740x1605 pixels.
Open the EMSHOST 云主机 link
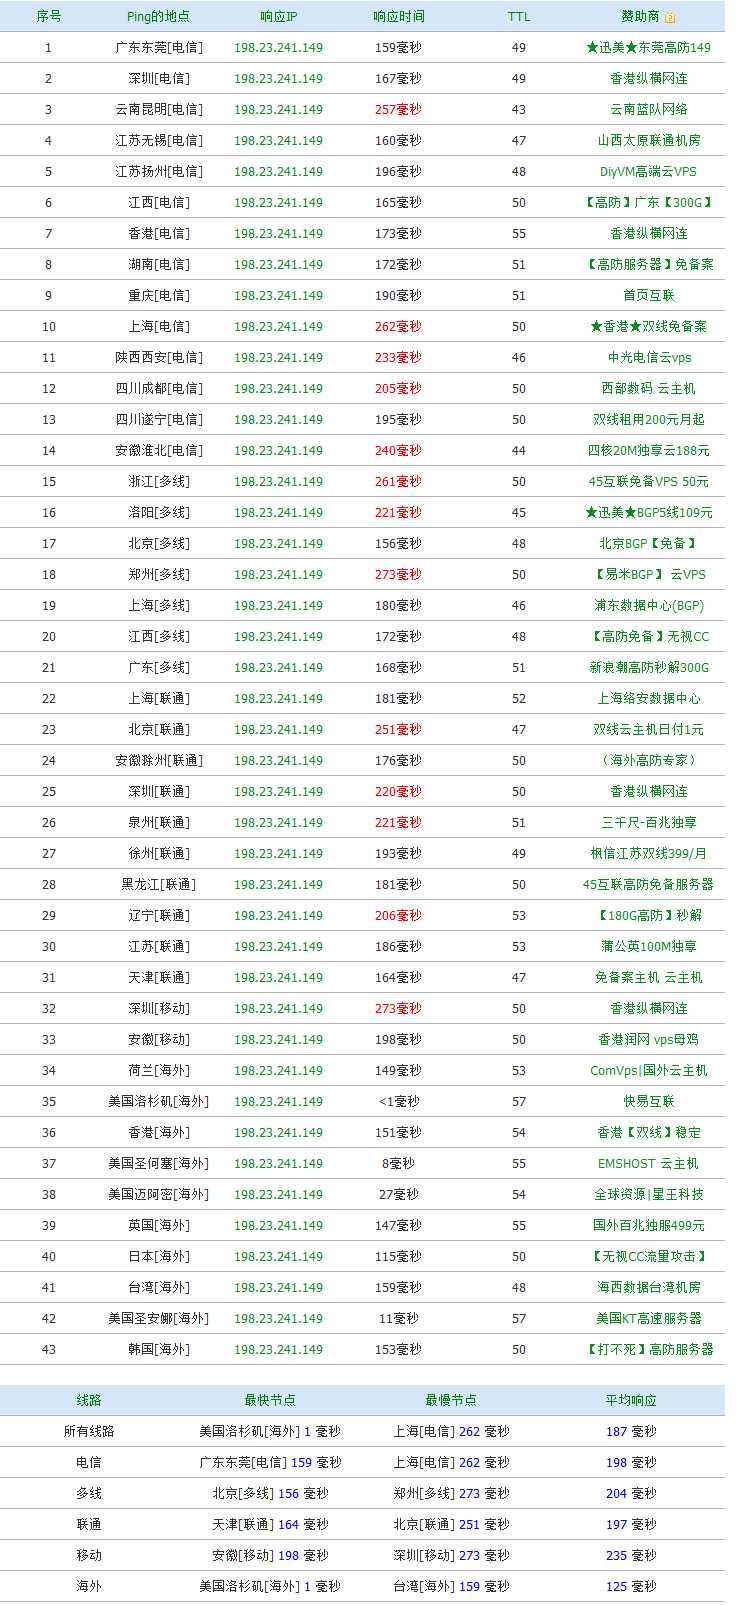pos(648,1164)
